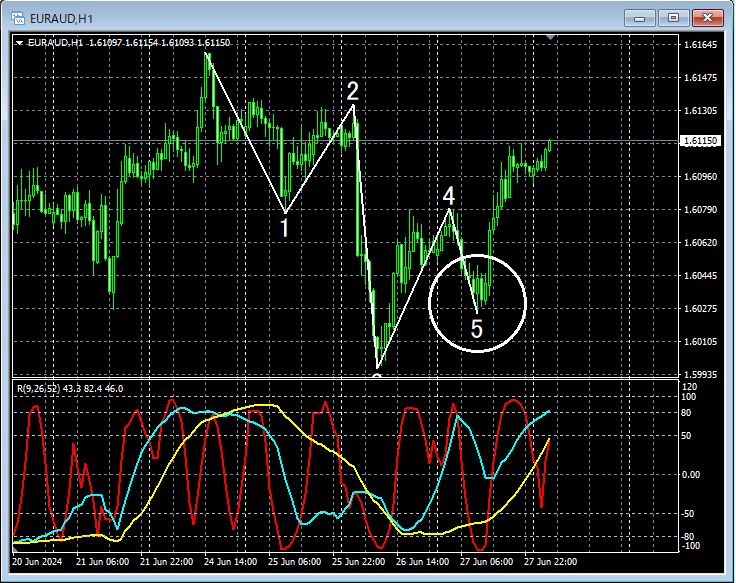Viewport: 736px width, 583px height.
Task: Click the small triangle before EURAUD,H1 label
Action: (x=20, y=43)
